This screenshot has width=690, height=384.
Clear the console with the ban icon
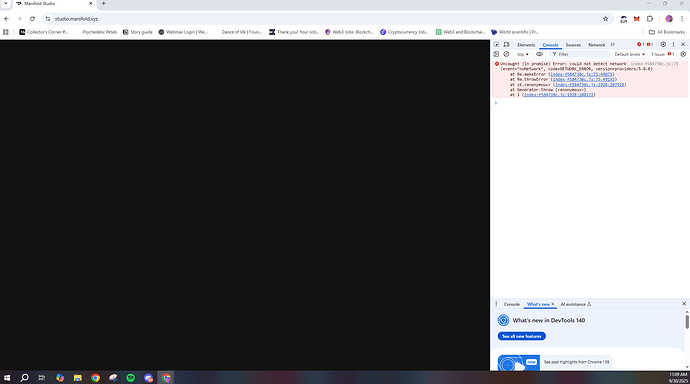[x=506, y=54]
